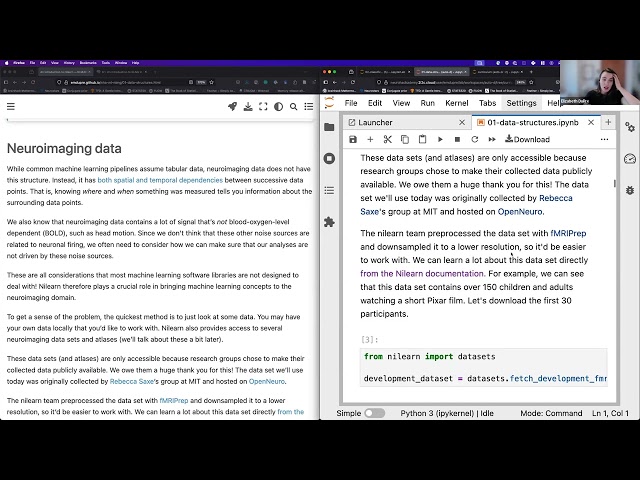Insert a cell below with plus icon
The height and width of the screenshot is (480, 640).
click(370, 140)
